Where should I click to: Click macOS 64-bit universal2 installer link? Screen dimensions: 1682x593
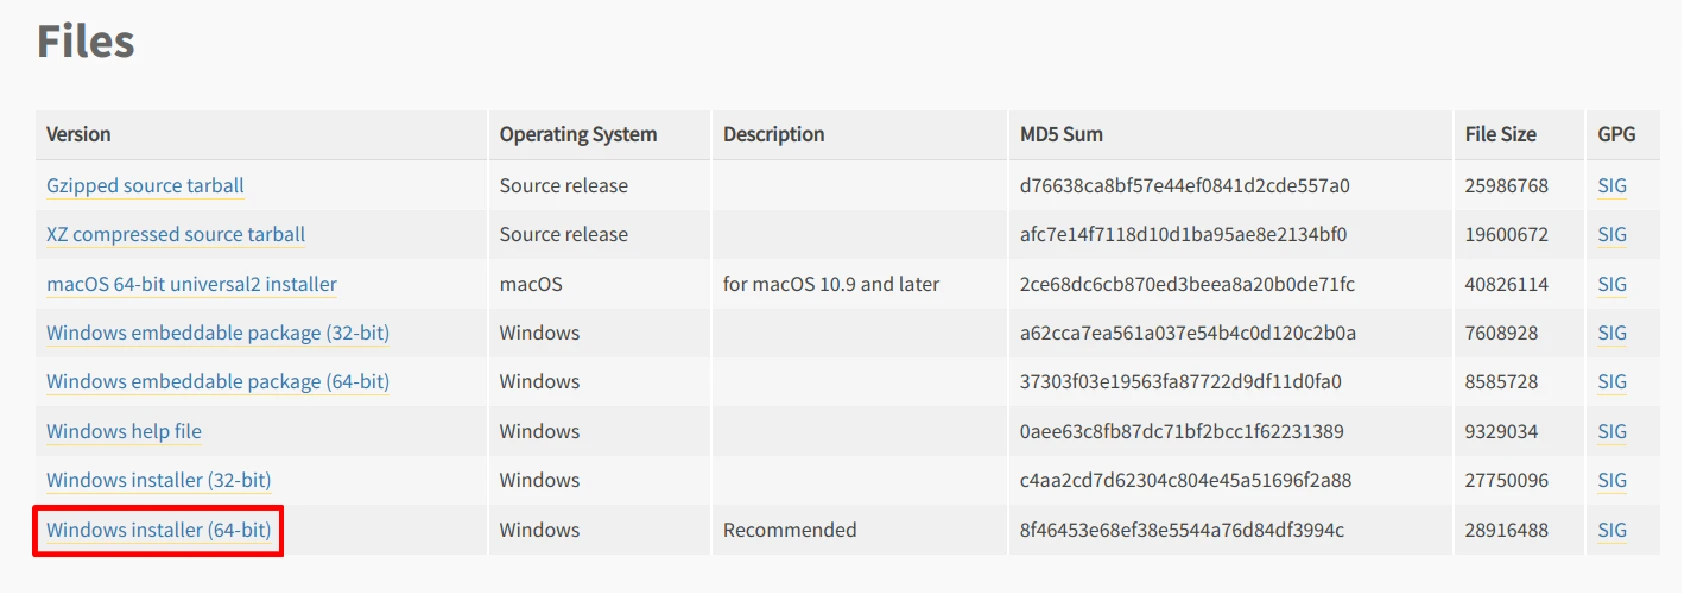tap(192, 285)
